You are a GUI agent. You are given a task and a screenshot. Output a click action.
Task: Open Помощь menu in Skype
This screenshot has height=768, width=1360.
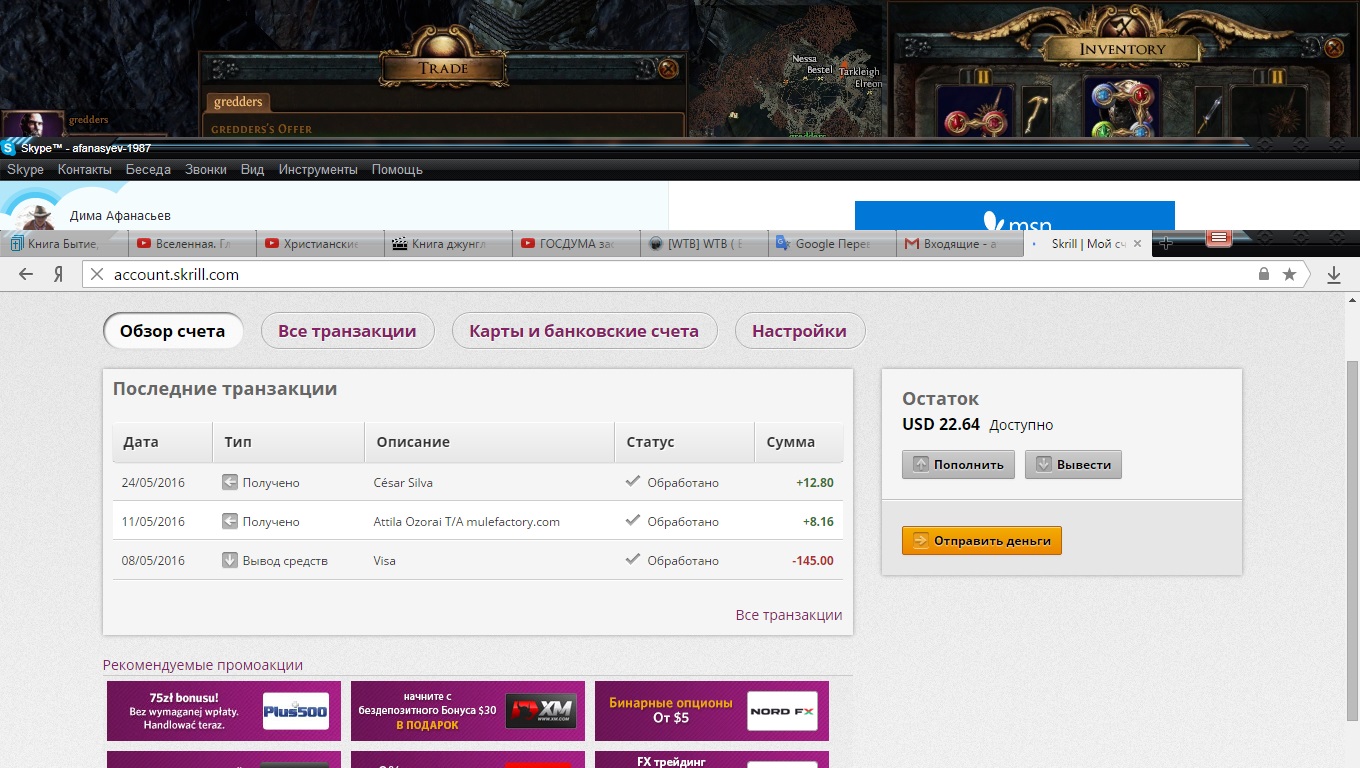(397, 169)
